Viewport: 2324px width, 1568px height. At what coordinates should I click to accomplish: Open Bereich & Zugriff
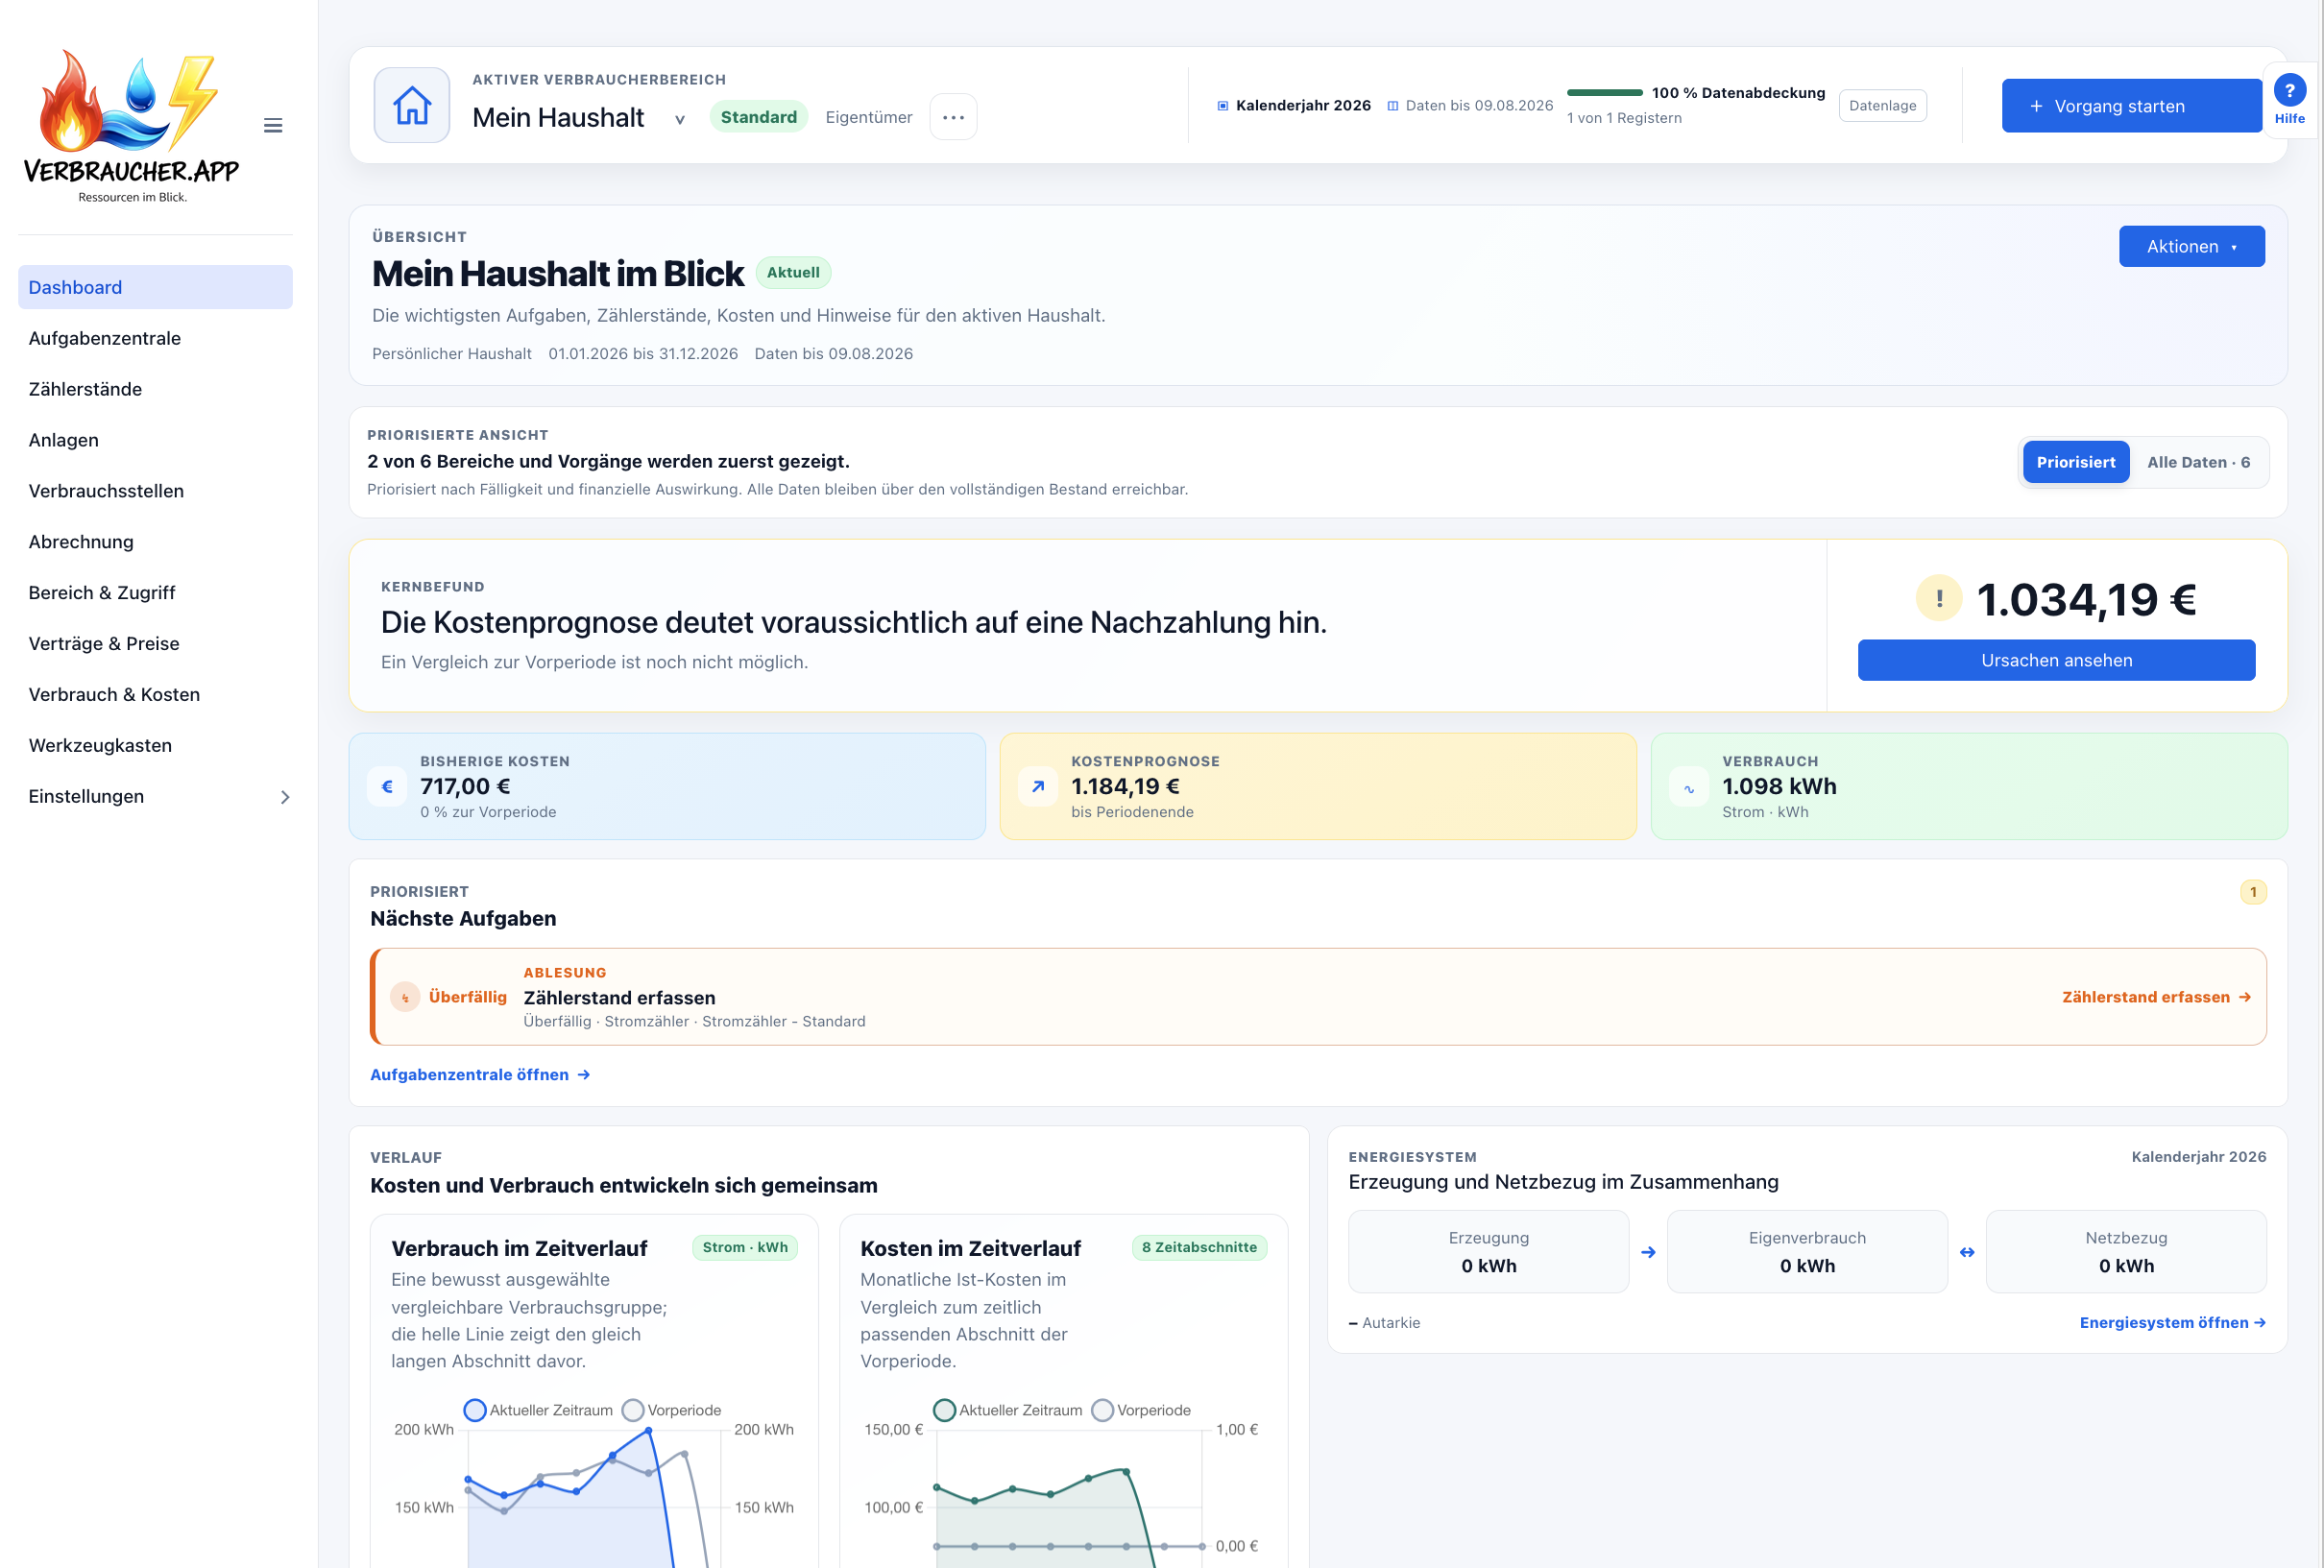pyautogui.click(x=155, y=593)
